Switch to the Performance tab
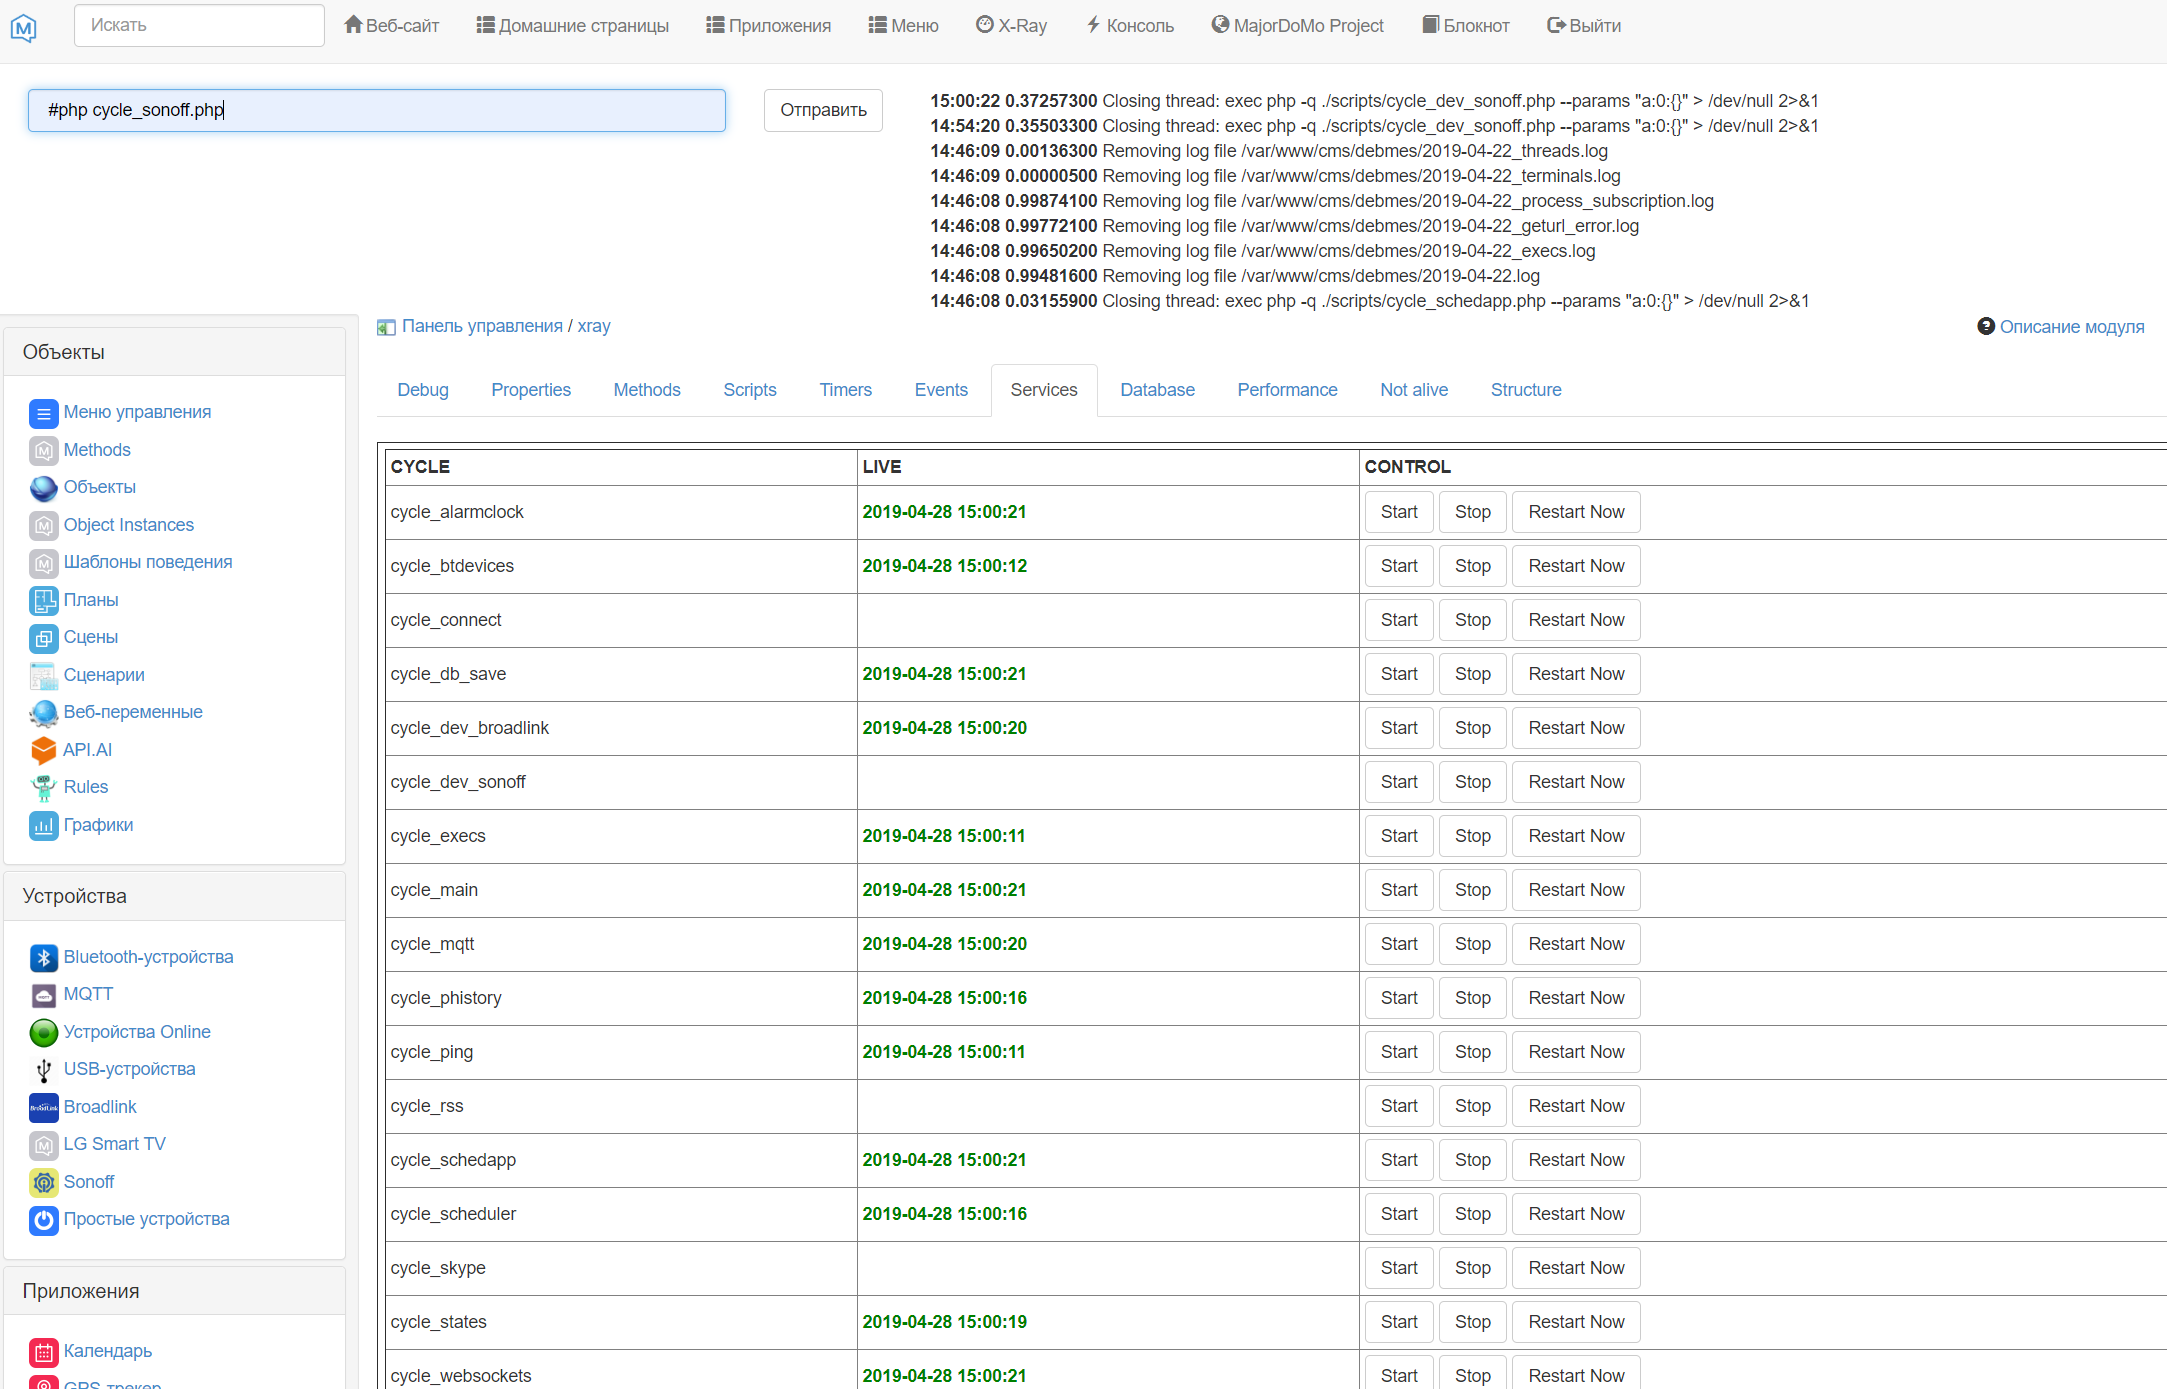Screen dimensions: 2167x1389 pyautogui.click(x=1287, y=390)
